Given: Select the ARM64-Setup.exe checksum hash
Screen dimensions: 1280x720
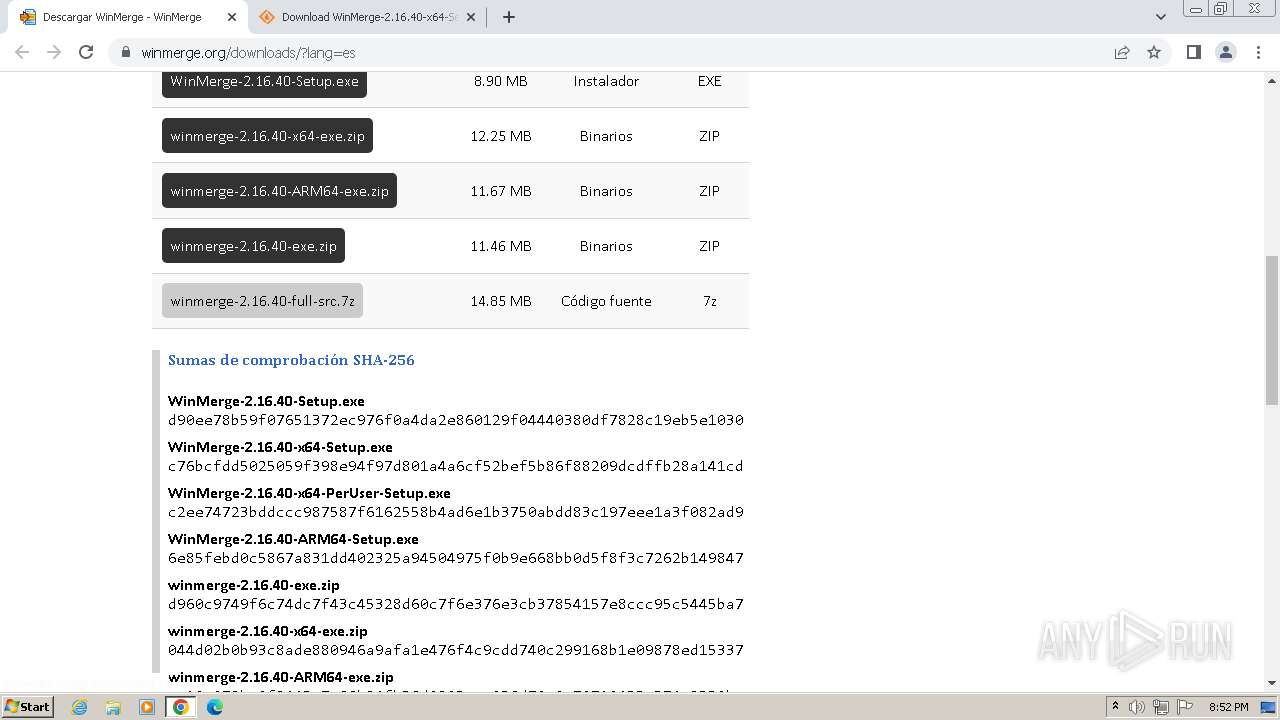Looking at the screenshot, I should tap(456, 558).
